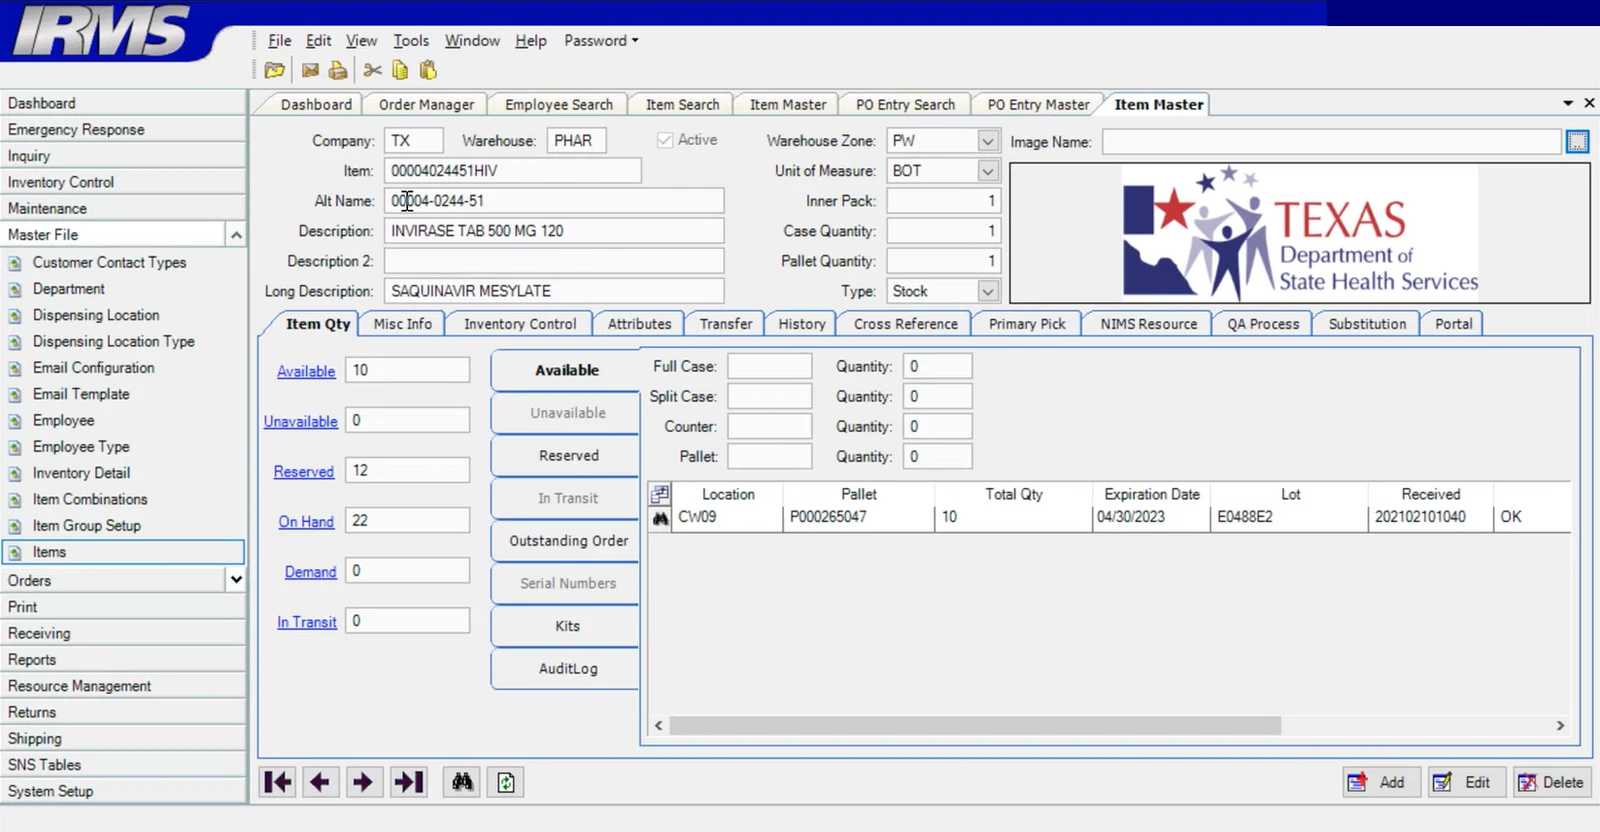Switch to the PO Entry Search tab
This screenshot has width=1600, height=832.
point(905,104)
